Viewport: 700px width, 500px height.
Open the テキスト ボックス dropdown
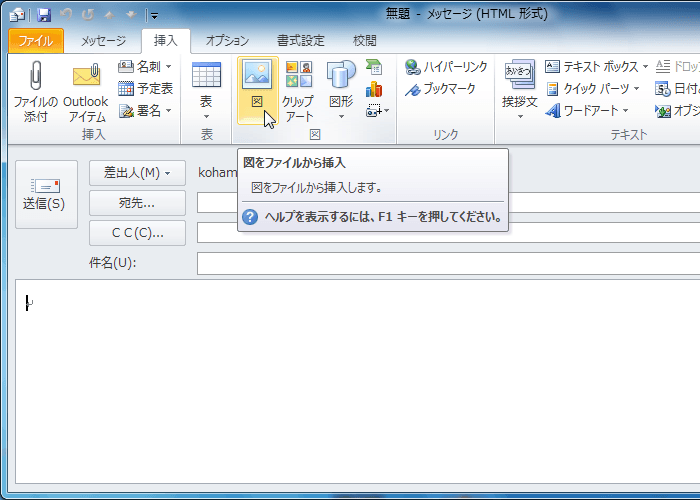(x=596, y=67)
